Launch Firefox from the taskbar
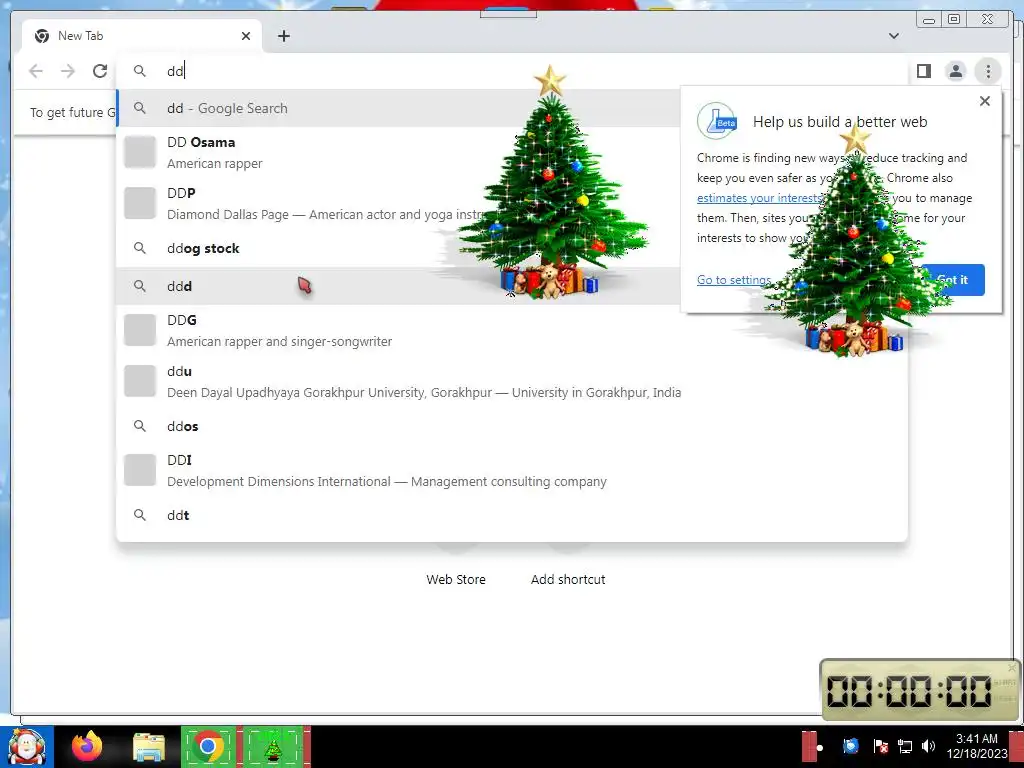1024x768 pixels. coord(88,746)
